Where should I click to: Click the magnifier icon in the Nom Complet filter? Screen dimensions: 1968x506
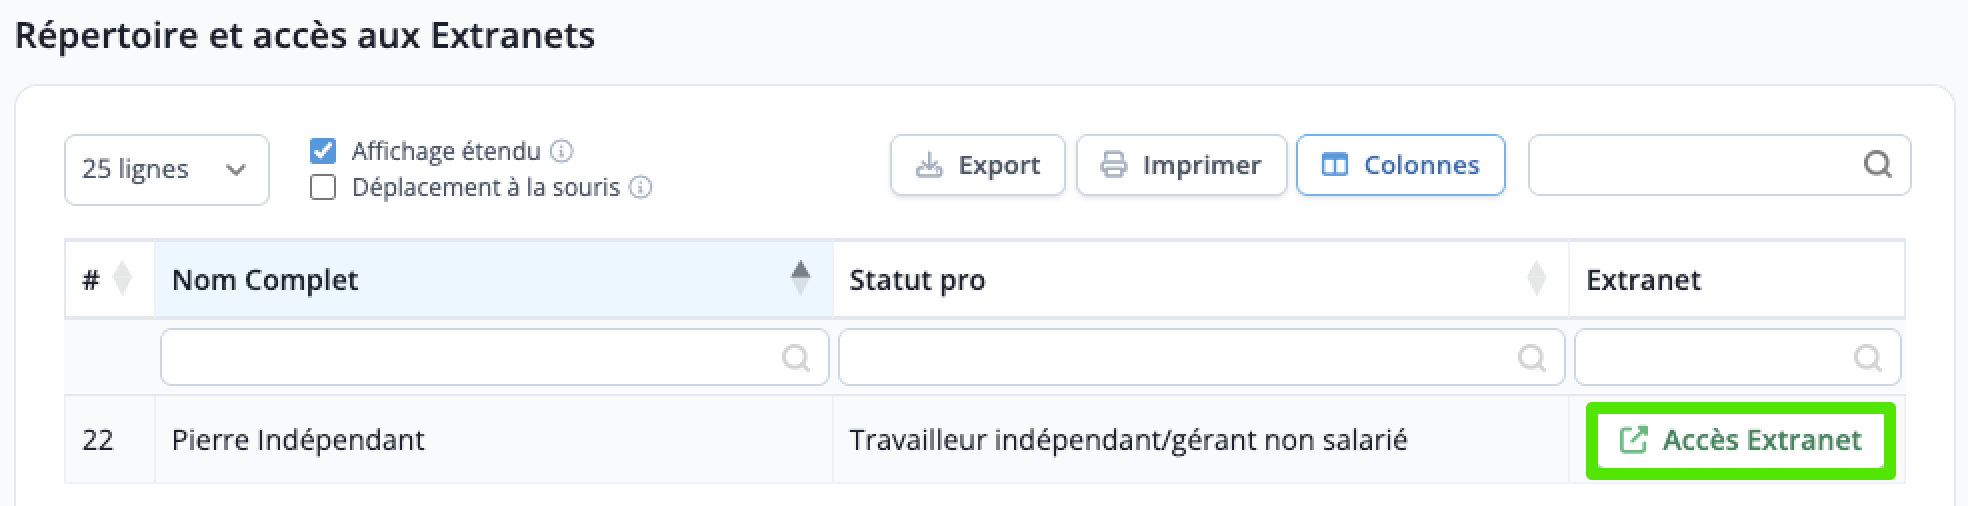pyautogui.click(x=796, y=357)
